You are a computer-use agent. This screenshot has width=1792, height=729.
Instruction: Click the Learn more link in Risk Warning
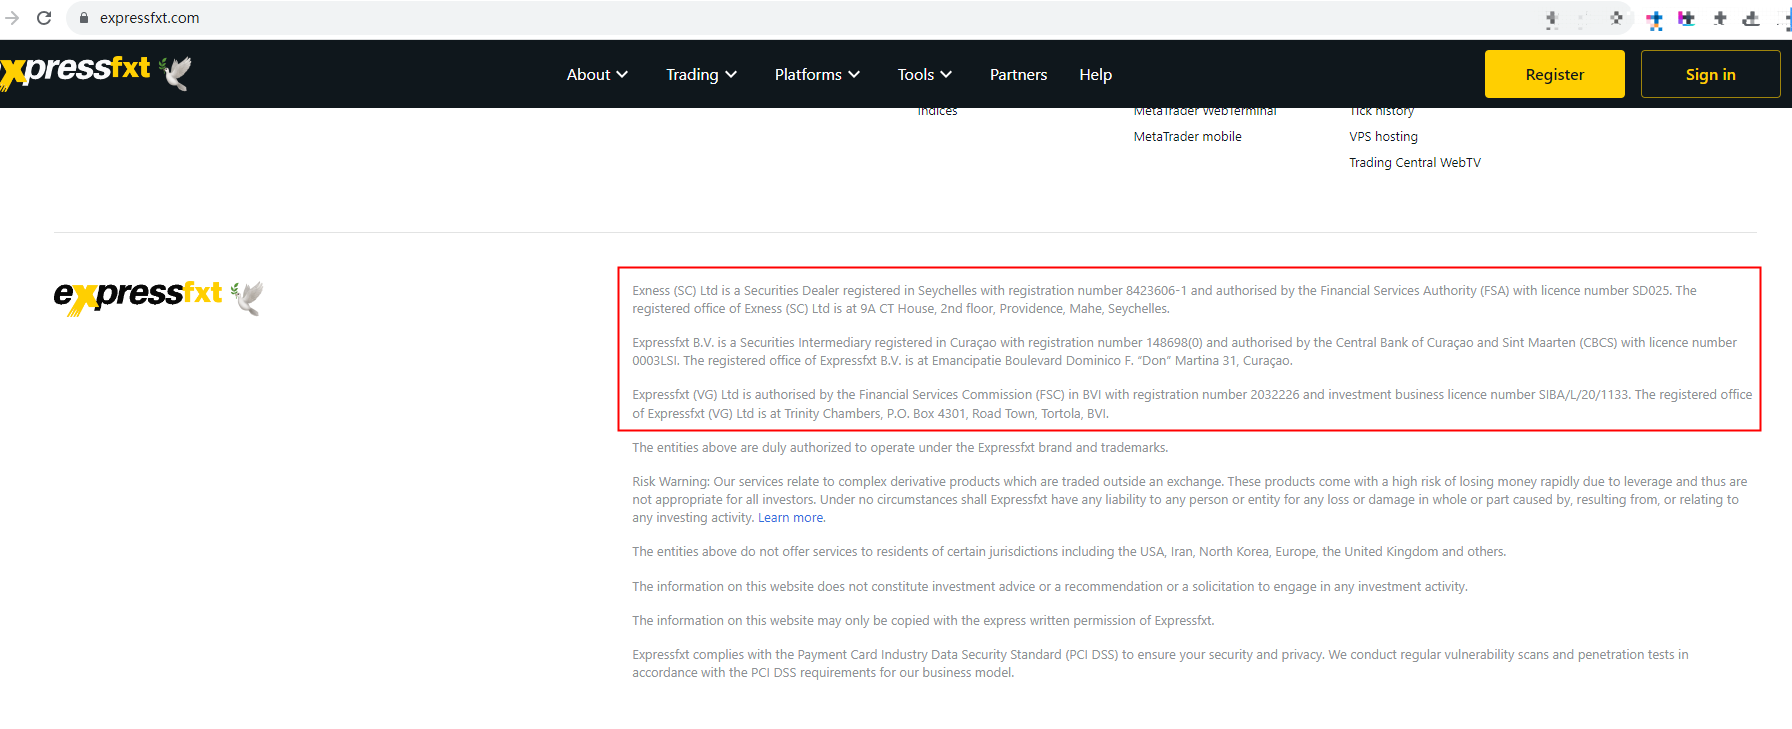(x=791, y=518)
